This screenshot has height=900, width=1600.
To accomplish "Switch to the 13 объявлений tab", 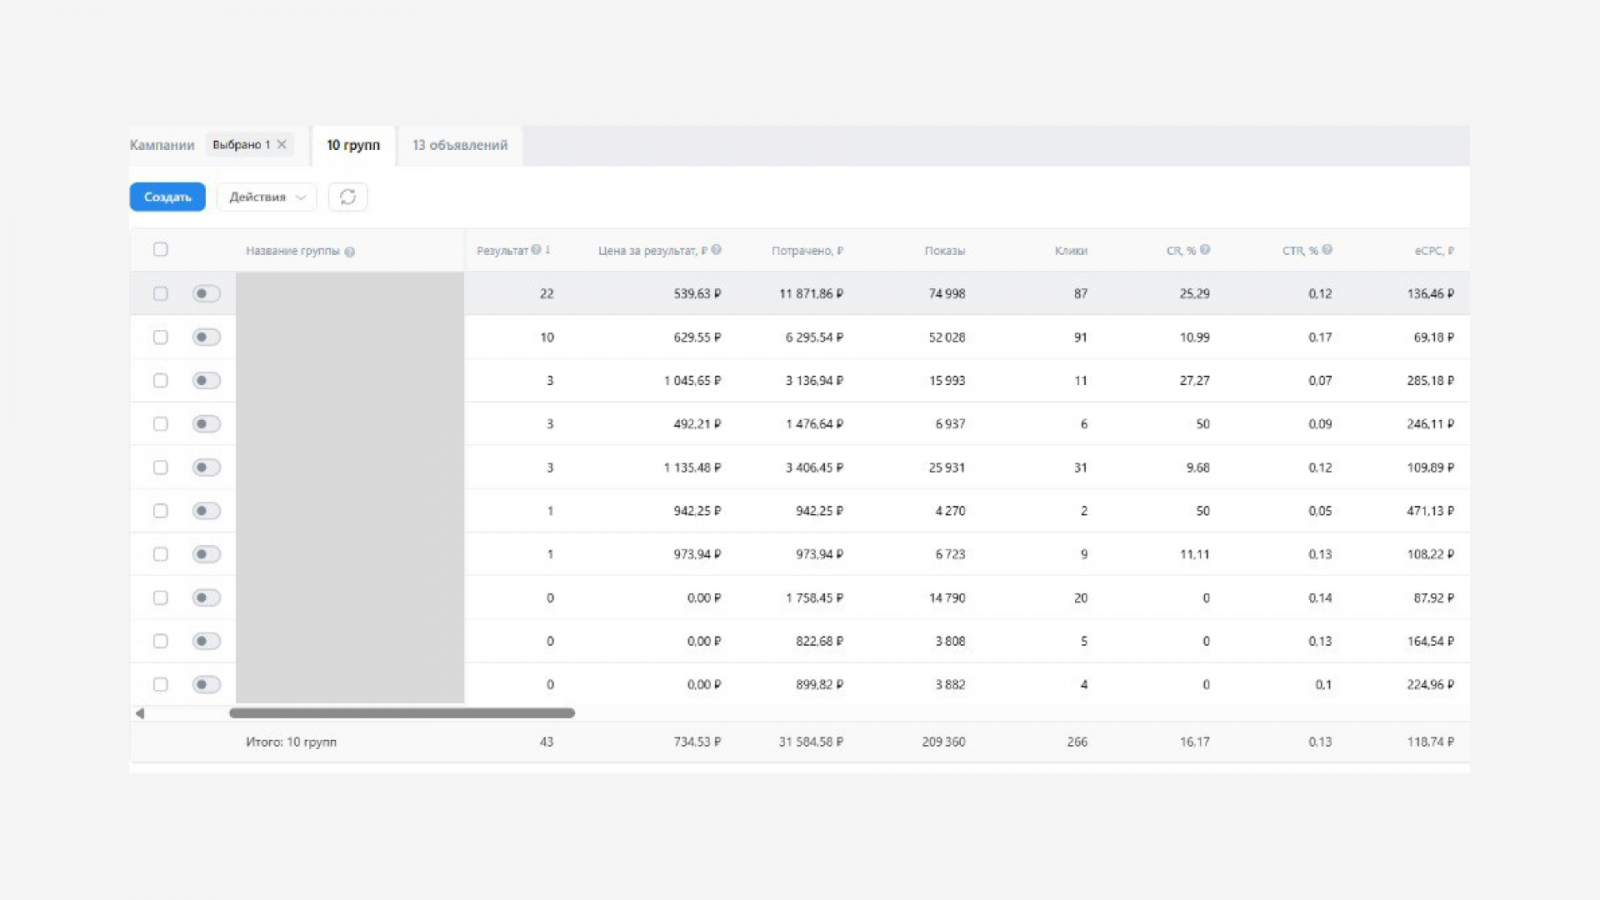I will click(460, 145).
